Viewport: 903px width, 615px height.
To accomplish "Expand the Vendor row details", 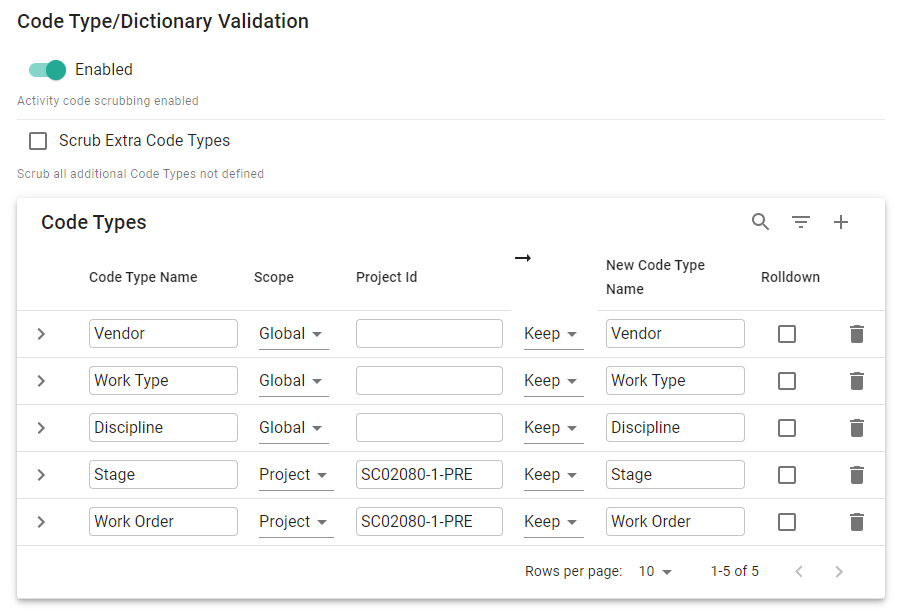I will click(x=41, y=334).
